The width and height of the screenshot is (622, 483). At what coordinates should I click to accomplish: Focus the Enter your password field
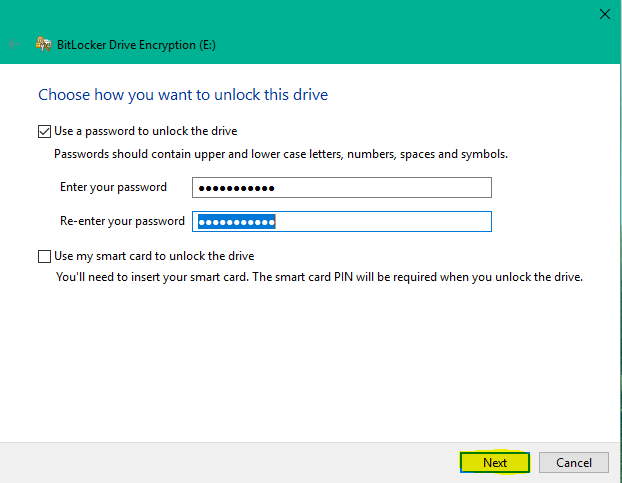[x=342, y=188]
